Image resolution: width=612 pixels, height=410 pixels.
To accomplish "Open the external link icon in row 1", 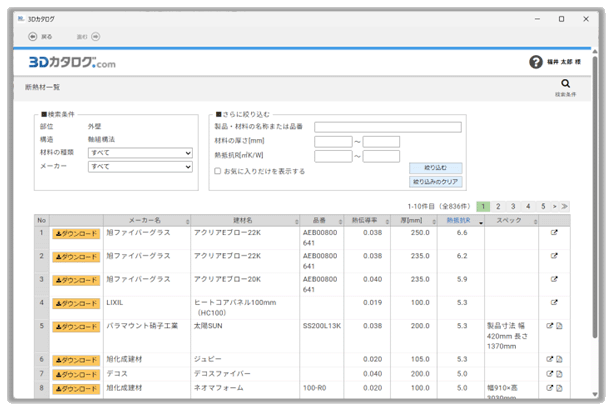I will coord(554,232).
